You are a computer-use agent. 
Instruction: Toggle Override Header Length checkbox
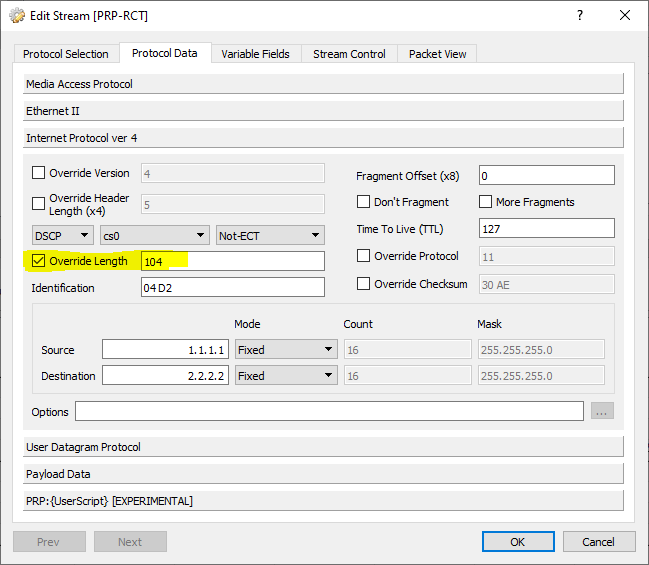click(x=38, y=203)
